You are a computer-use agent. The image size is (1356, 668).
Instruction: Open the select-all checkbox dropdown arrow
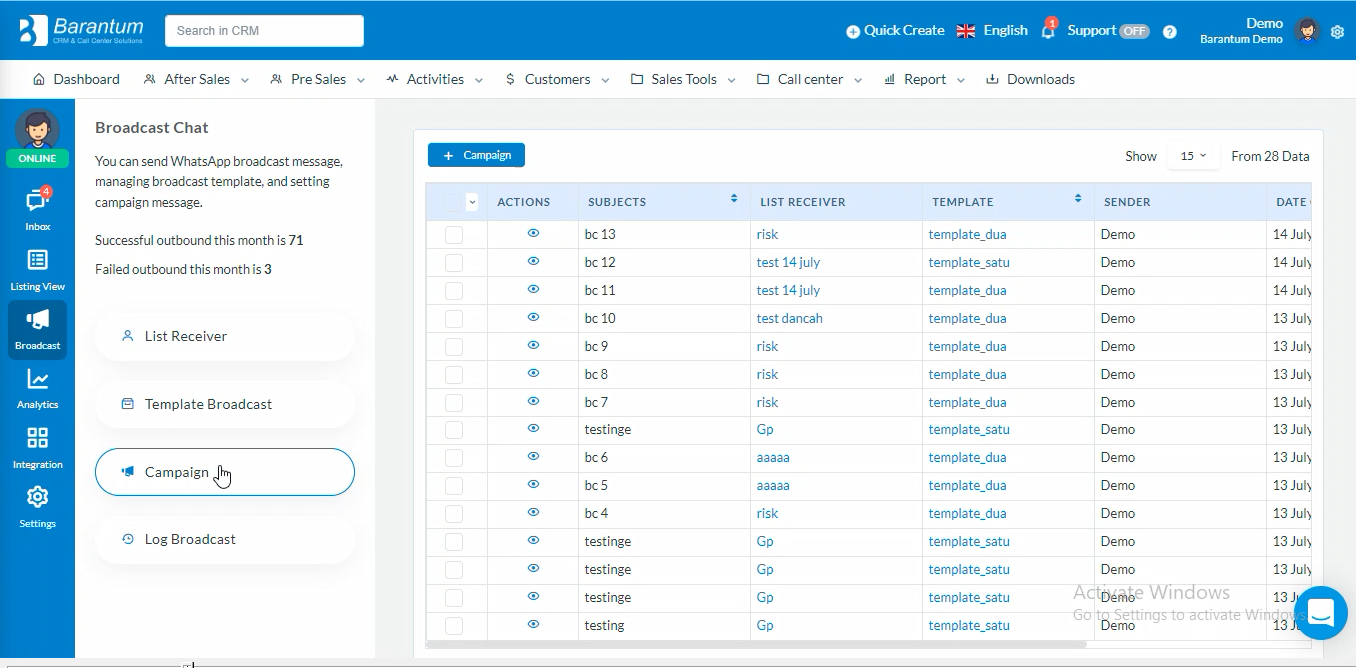472,202
